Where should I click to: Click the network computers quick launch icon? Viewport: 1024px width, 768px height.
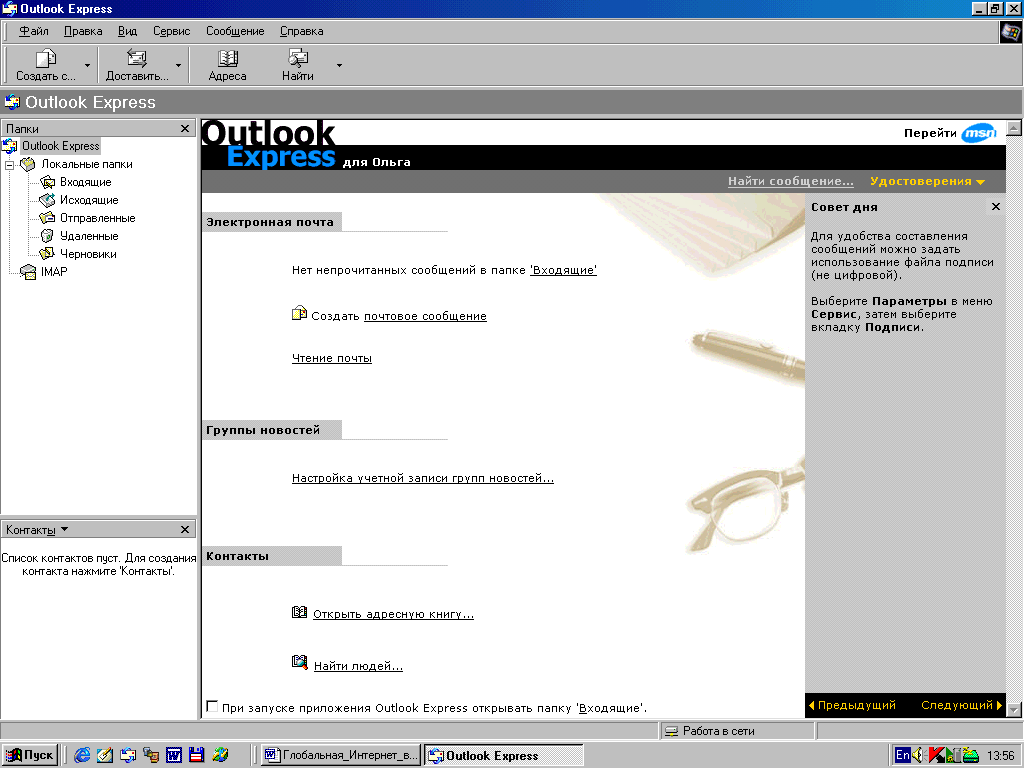[151, 755]
